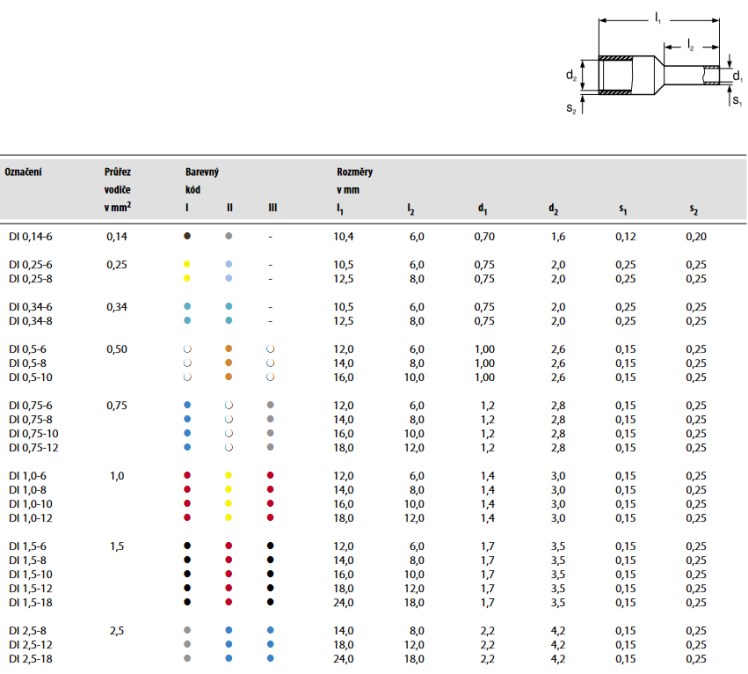Screen dimensions: 748x674
Task: Click the d2 value '1,6'
Action: tap(558, 237)
